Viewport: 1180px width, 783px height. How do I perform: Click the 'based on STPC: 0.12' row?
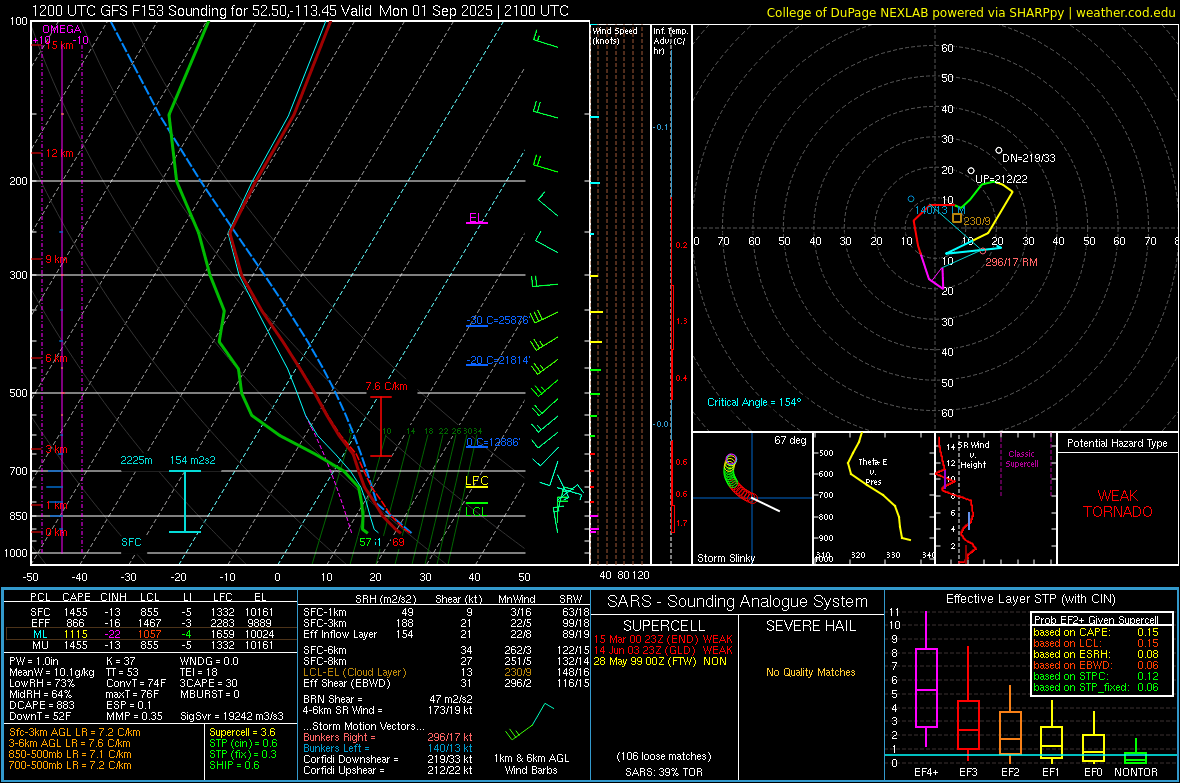(x=1096, y=675)
